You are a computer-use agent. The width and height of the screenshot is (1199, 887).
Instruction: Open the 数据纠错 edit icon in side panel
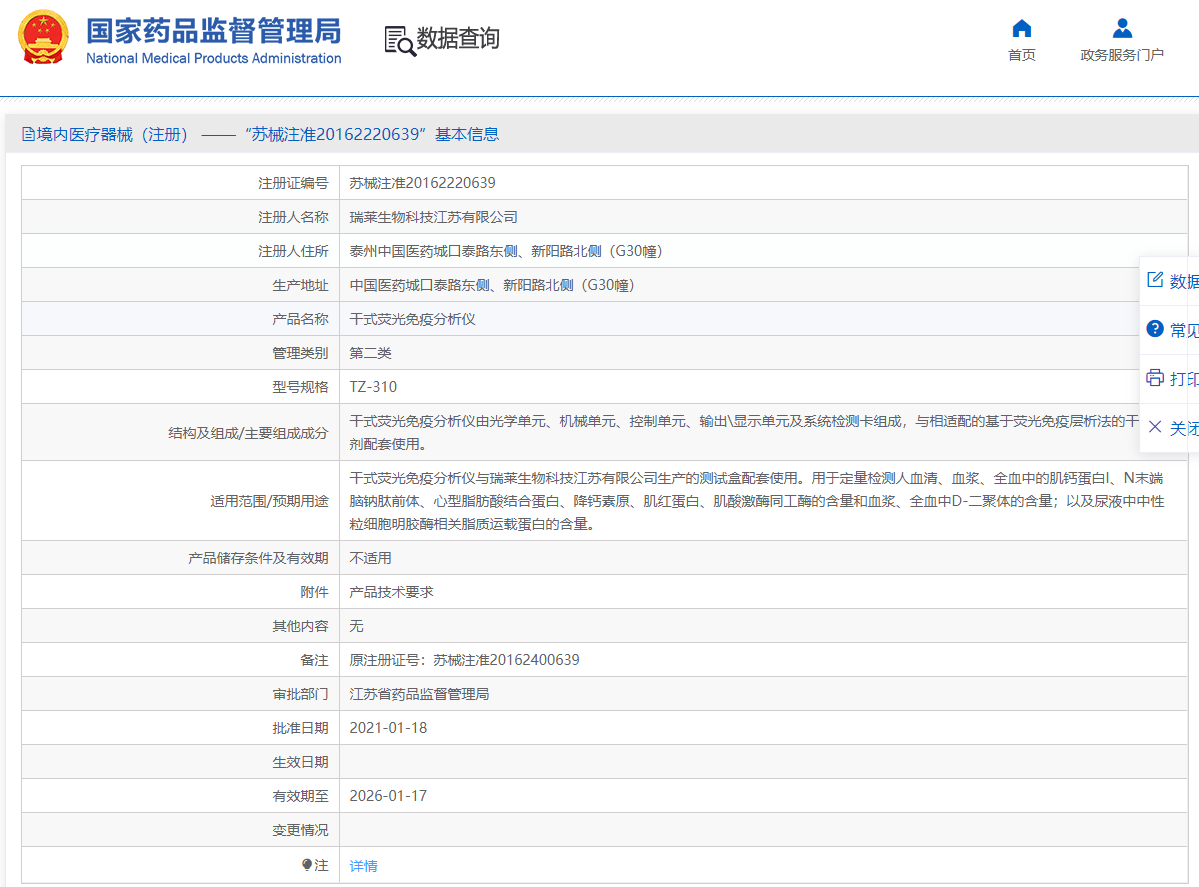1155,280
